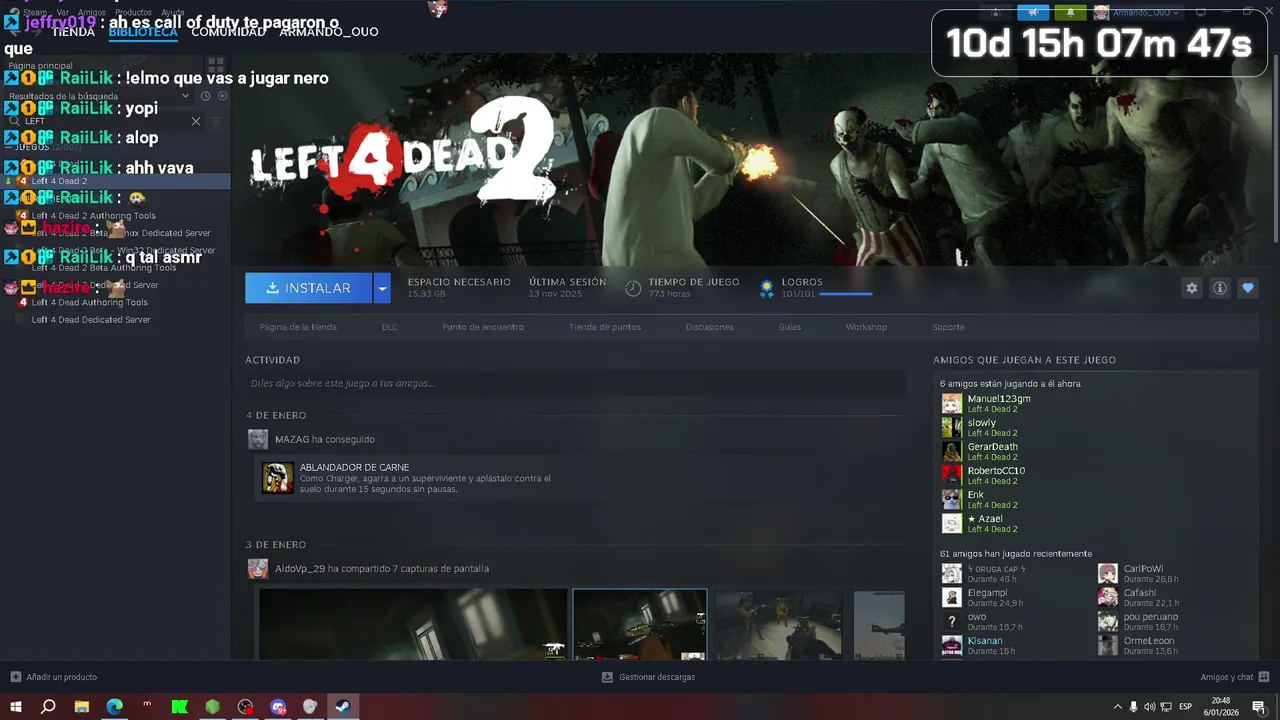Open Guías link
The image size is (1280, 720).
coord(790,327)
